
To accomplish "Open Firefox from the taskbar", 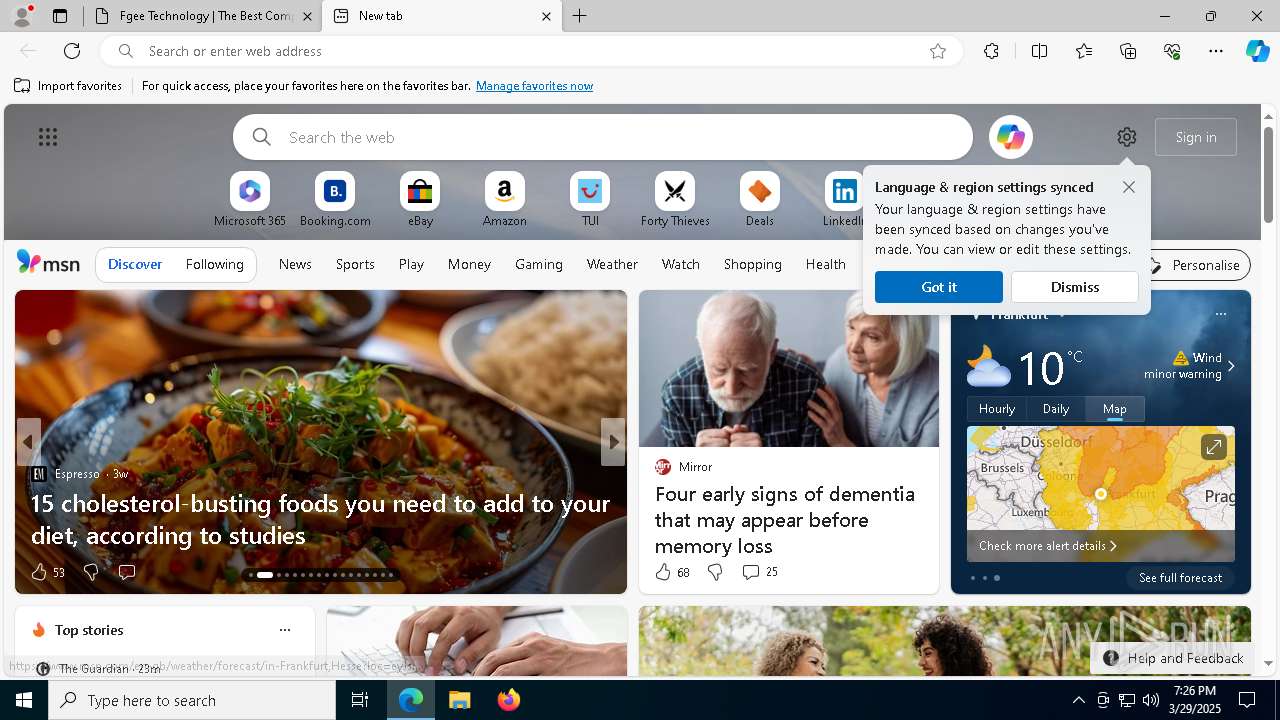I will click(509, 700).
